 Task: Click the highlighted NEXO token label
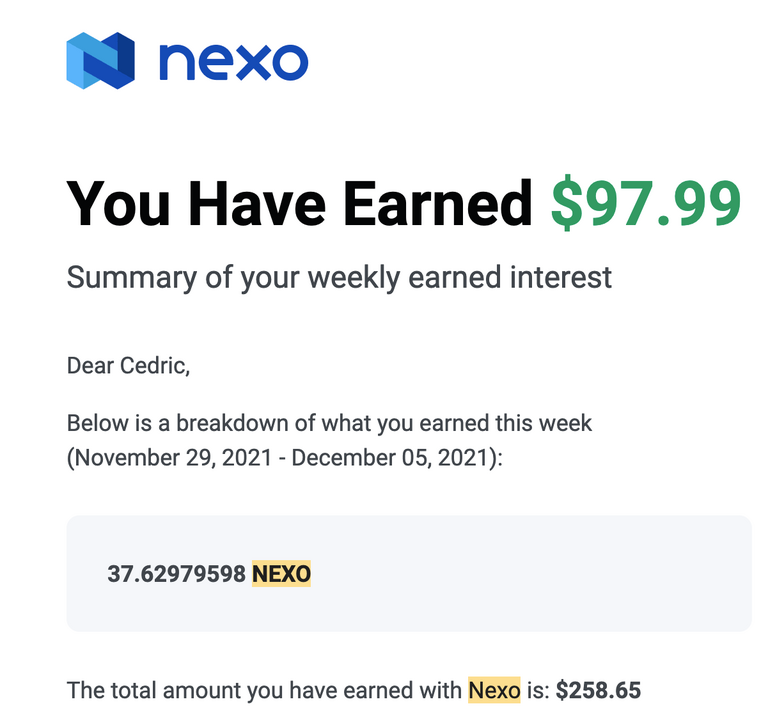click(x=282, y=574)
